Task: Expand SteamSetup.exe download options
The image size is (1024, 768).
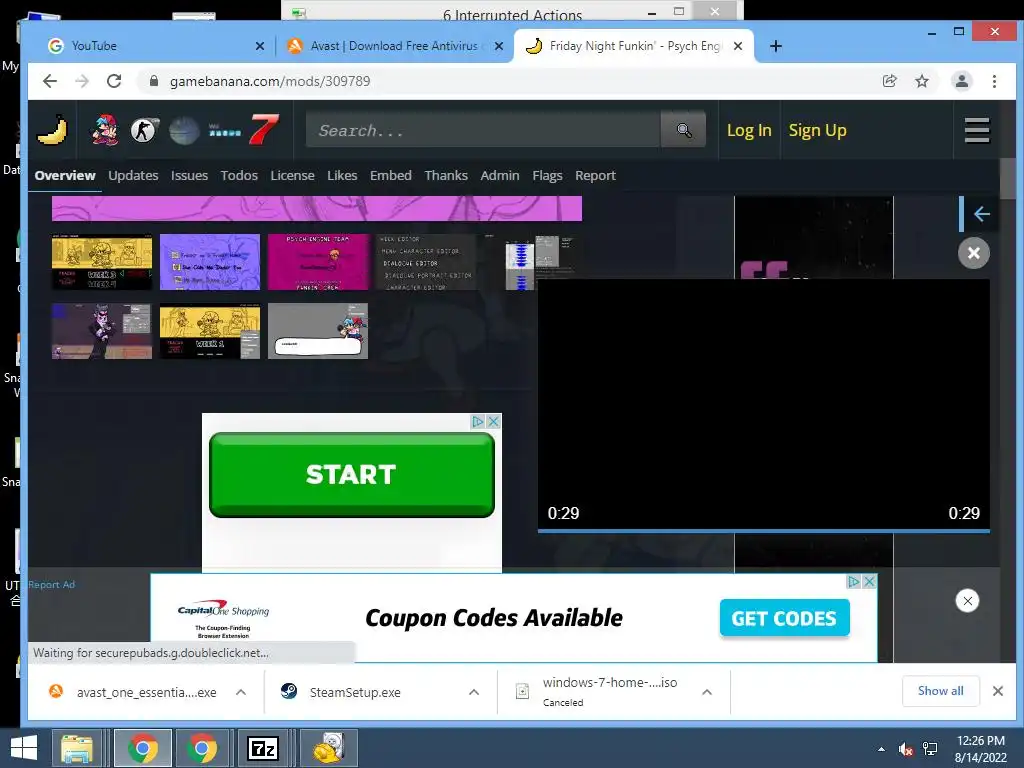Action: (x=474, y=692)
